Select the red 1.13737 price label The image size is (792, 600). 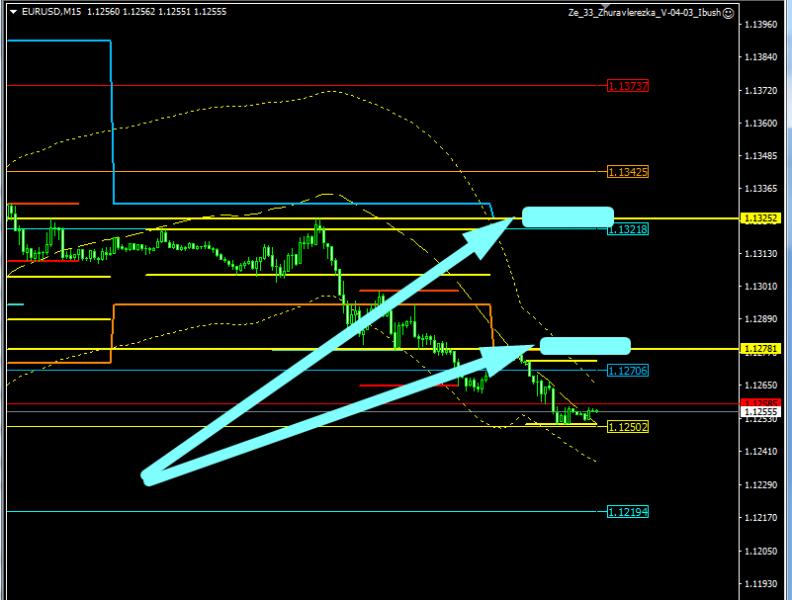628,86
